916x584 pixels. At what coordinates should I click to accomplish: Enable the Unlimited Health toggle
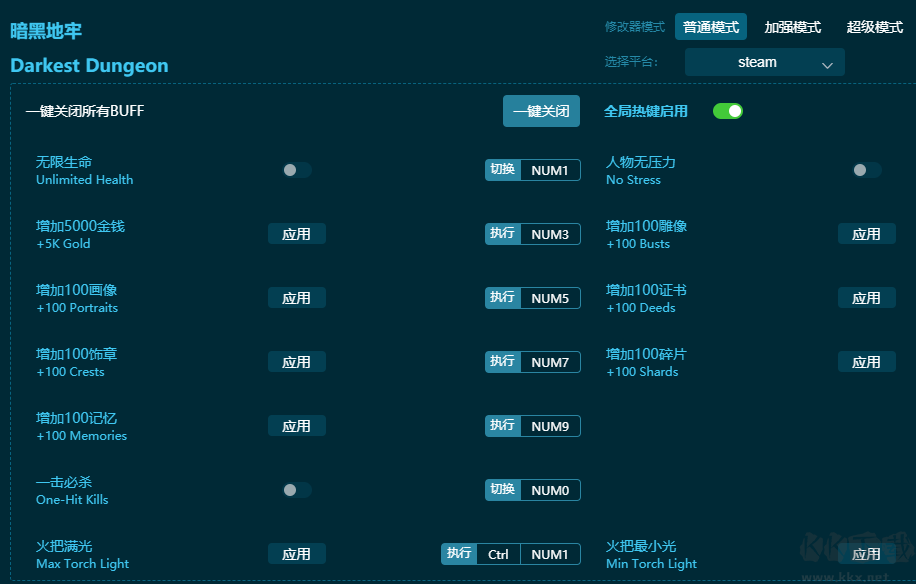click(x=296, y=170)
